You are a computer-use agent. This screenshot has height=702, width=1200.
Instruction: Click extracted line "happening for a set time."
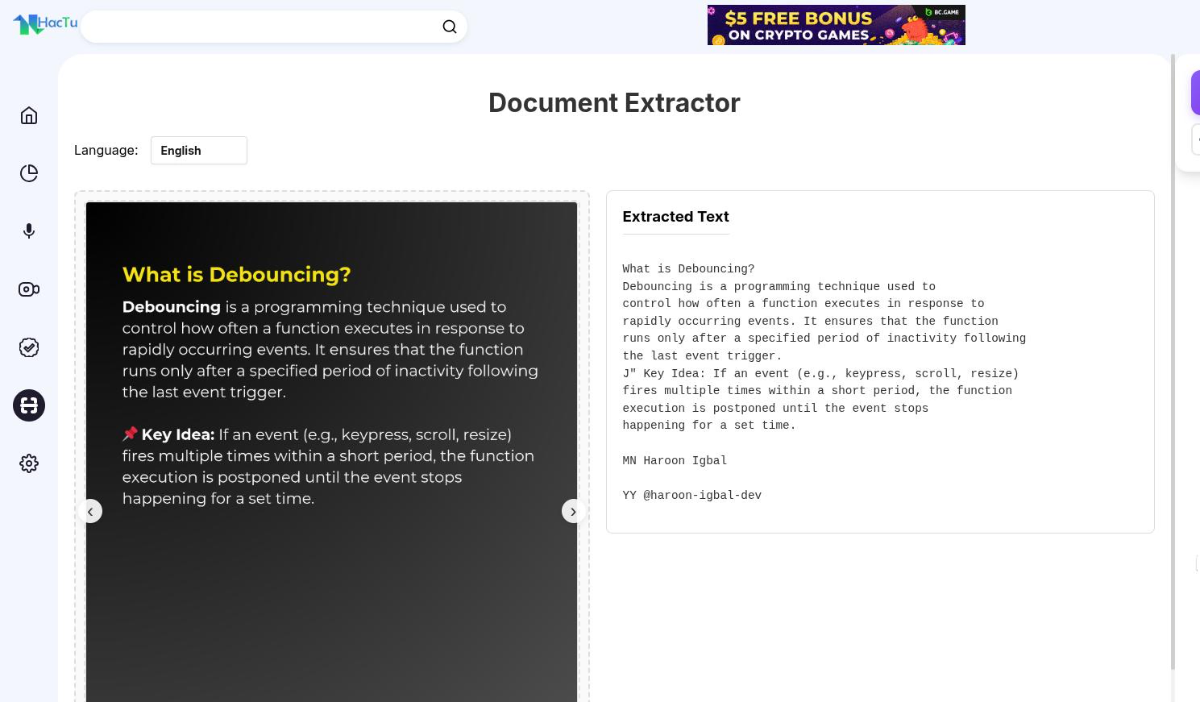[x=709, y=425]
